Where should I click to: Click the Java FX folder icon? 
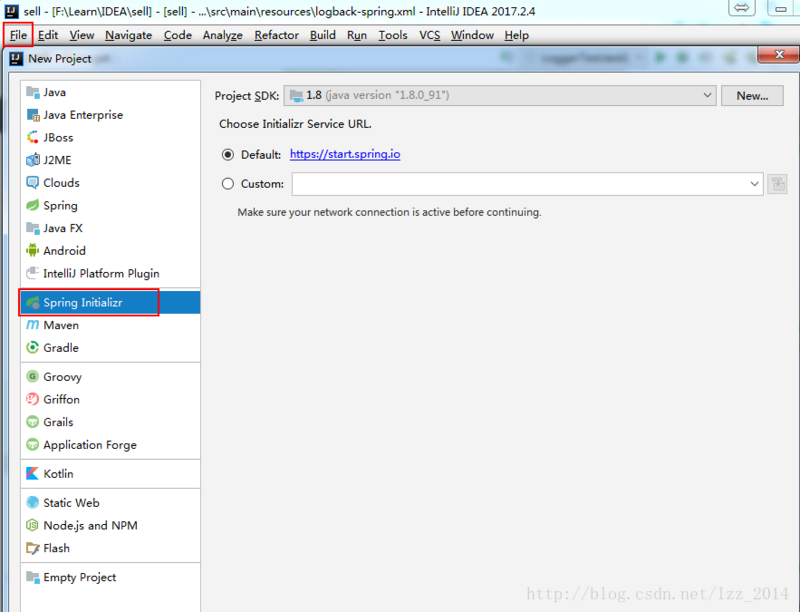point(33,228)
